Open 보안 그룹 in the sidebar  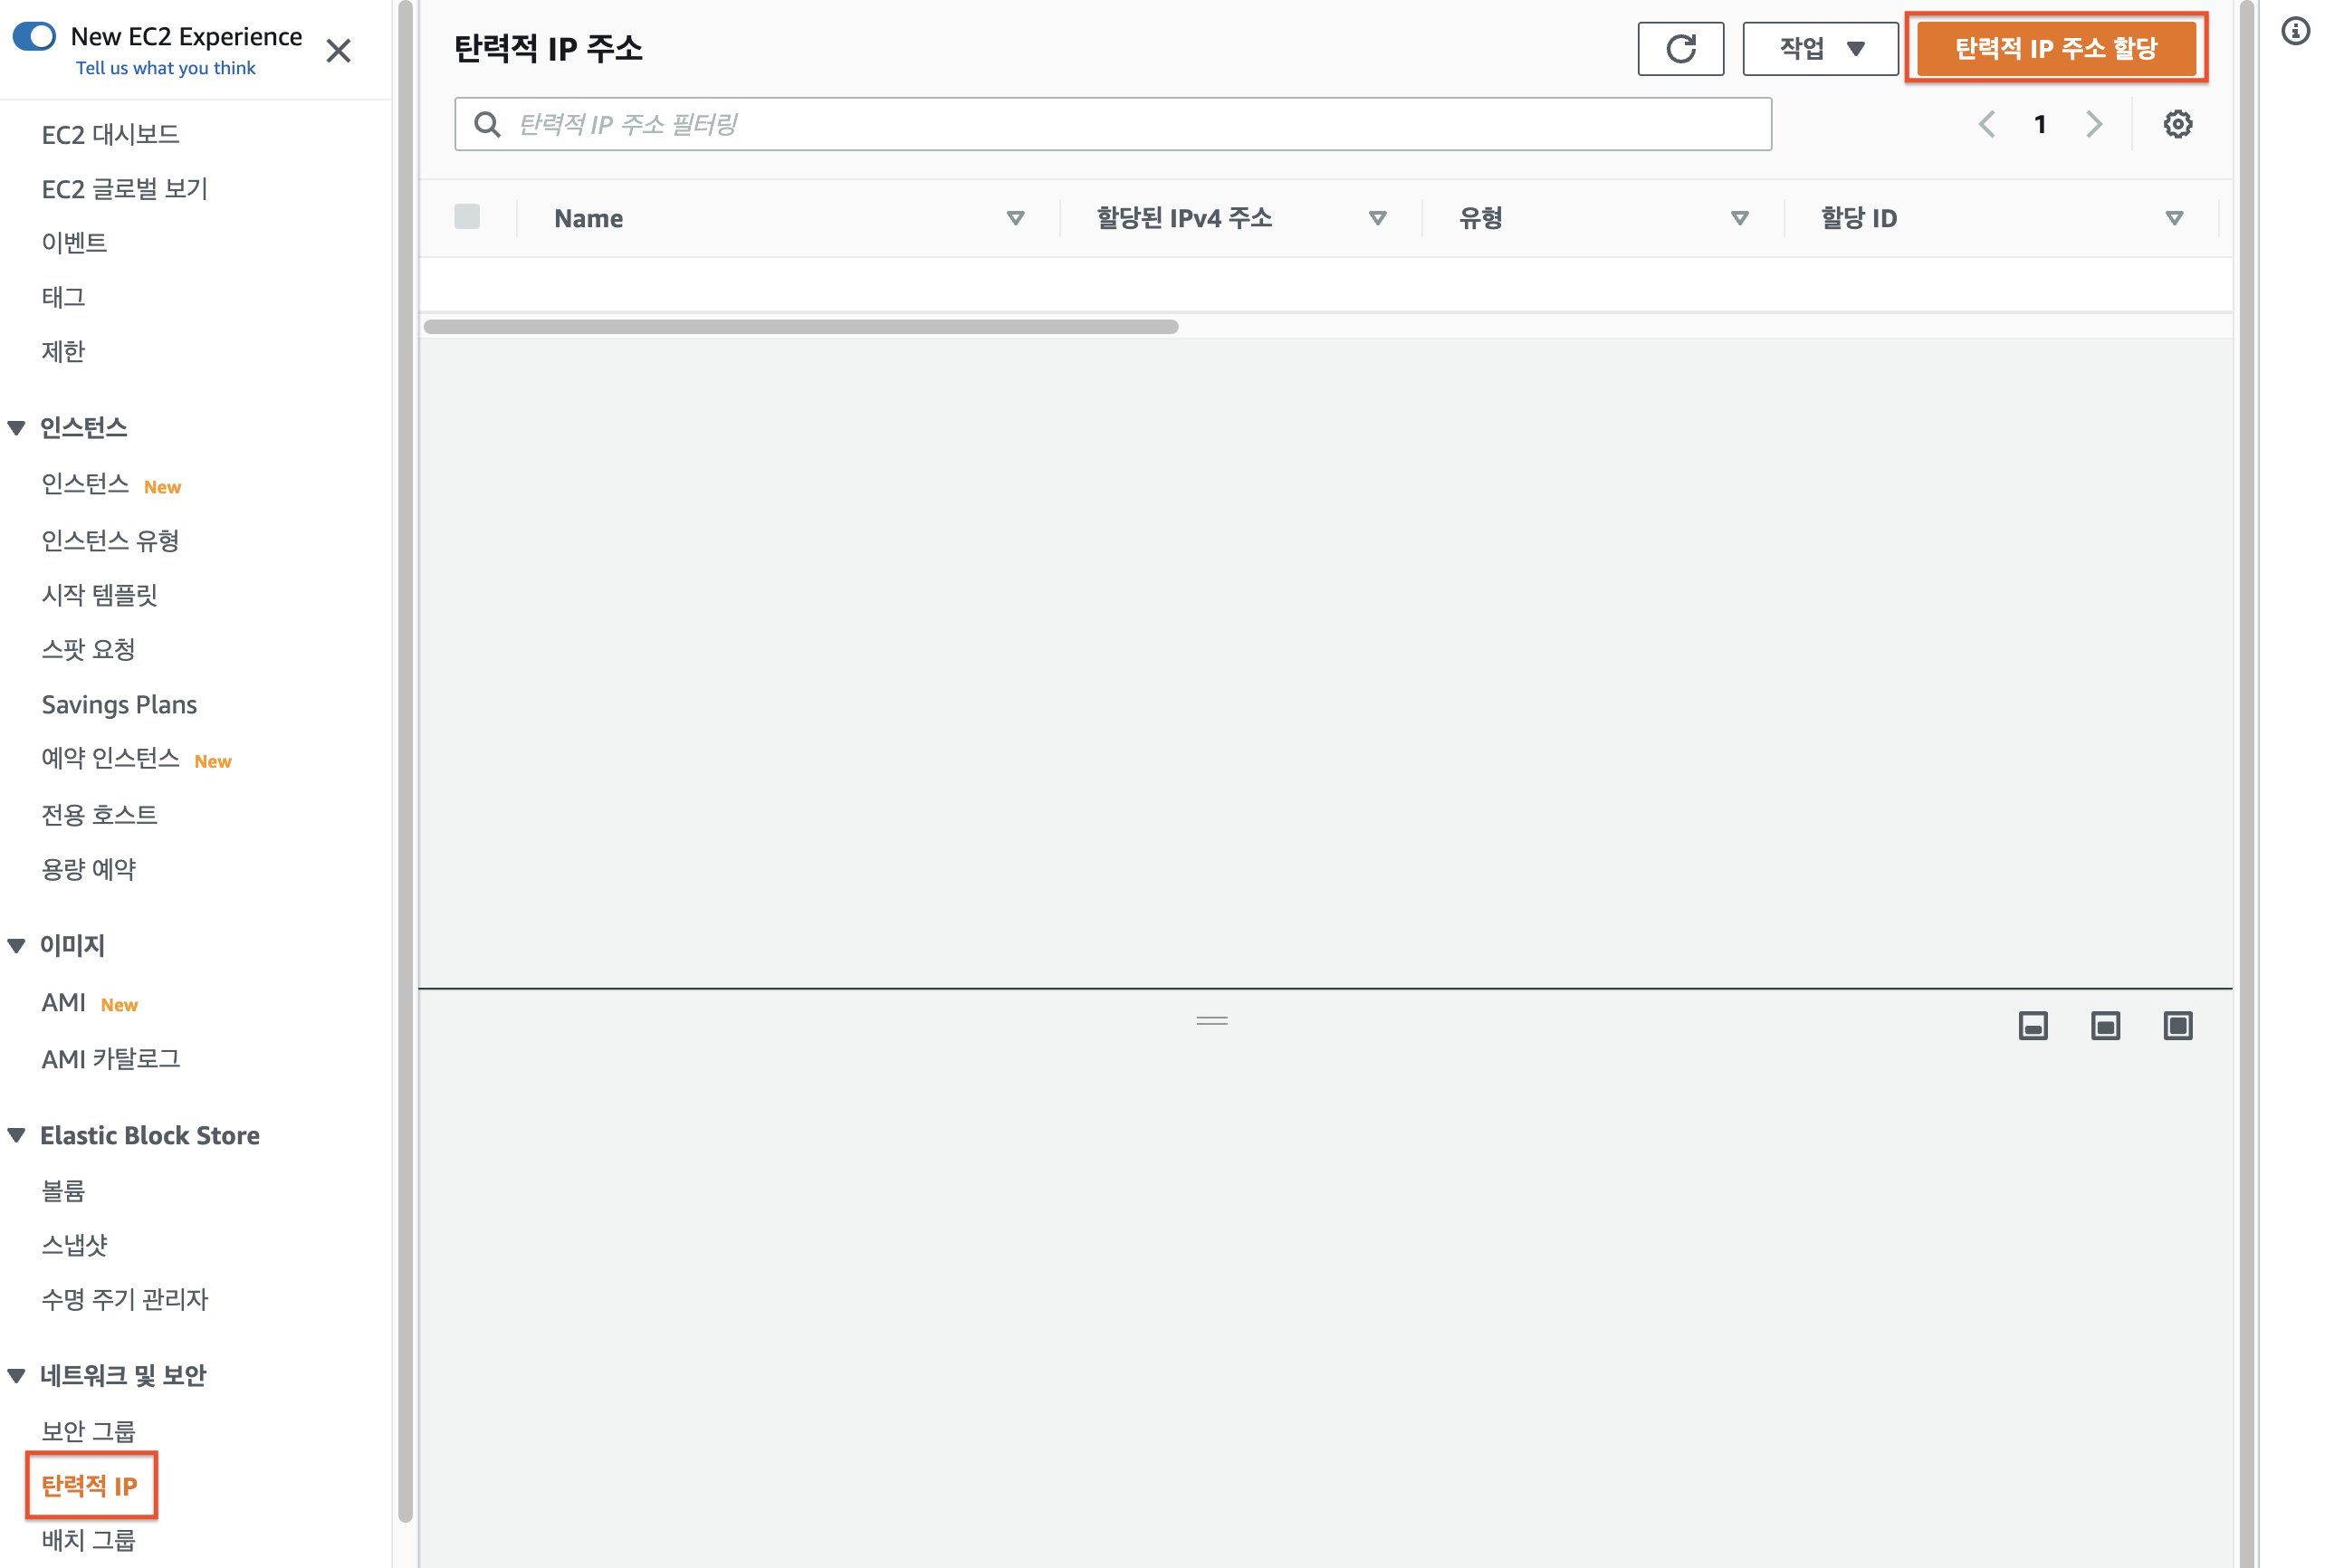88,1430
